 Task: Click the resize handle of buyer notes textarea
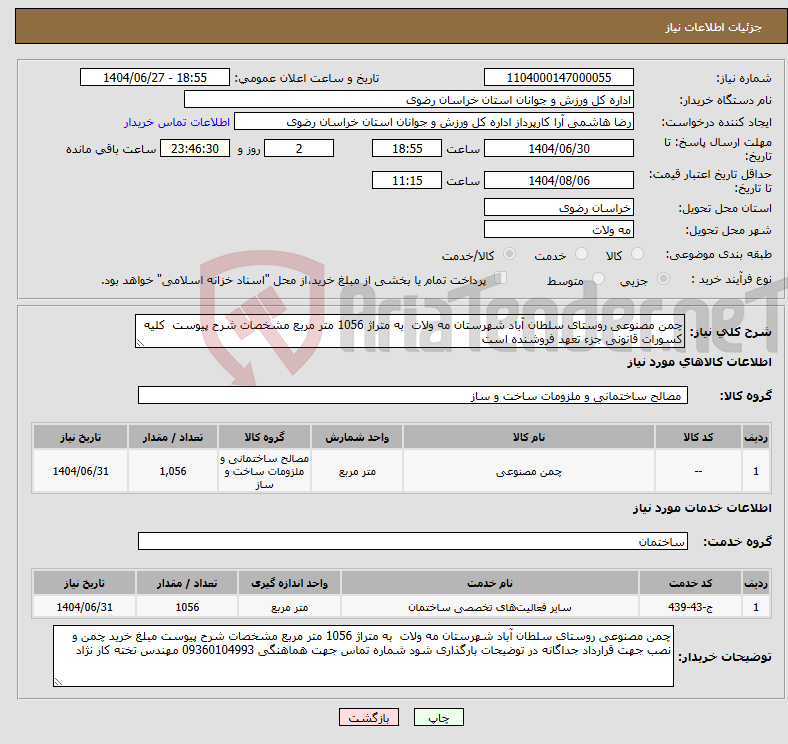(58, 682)
